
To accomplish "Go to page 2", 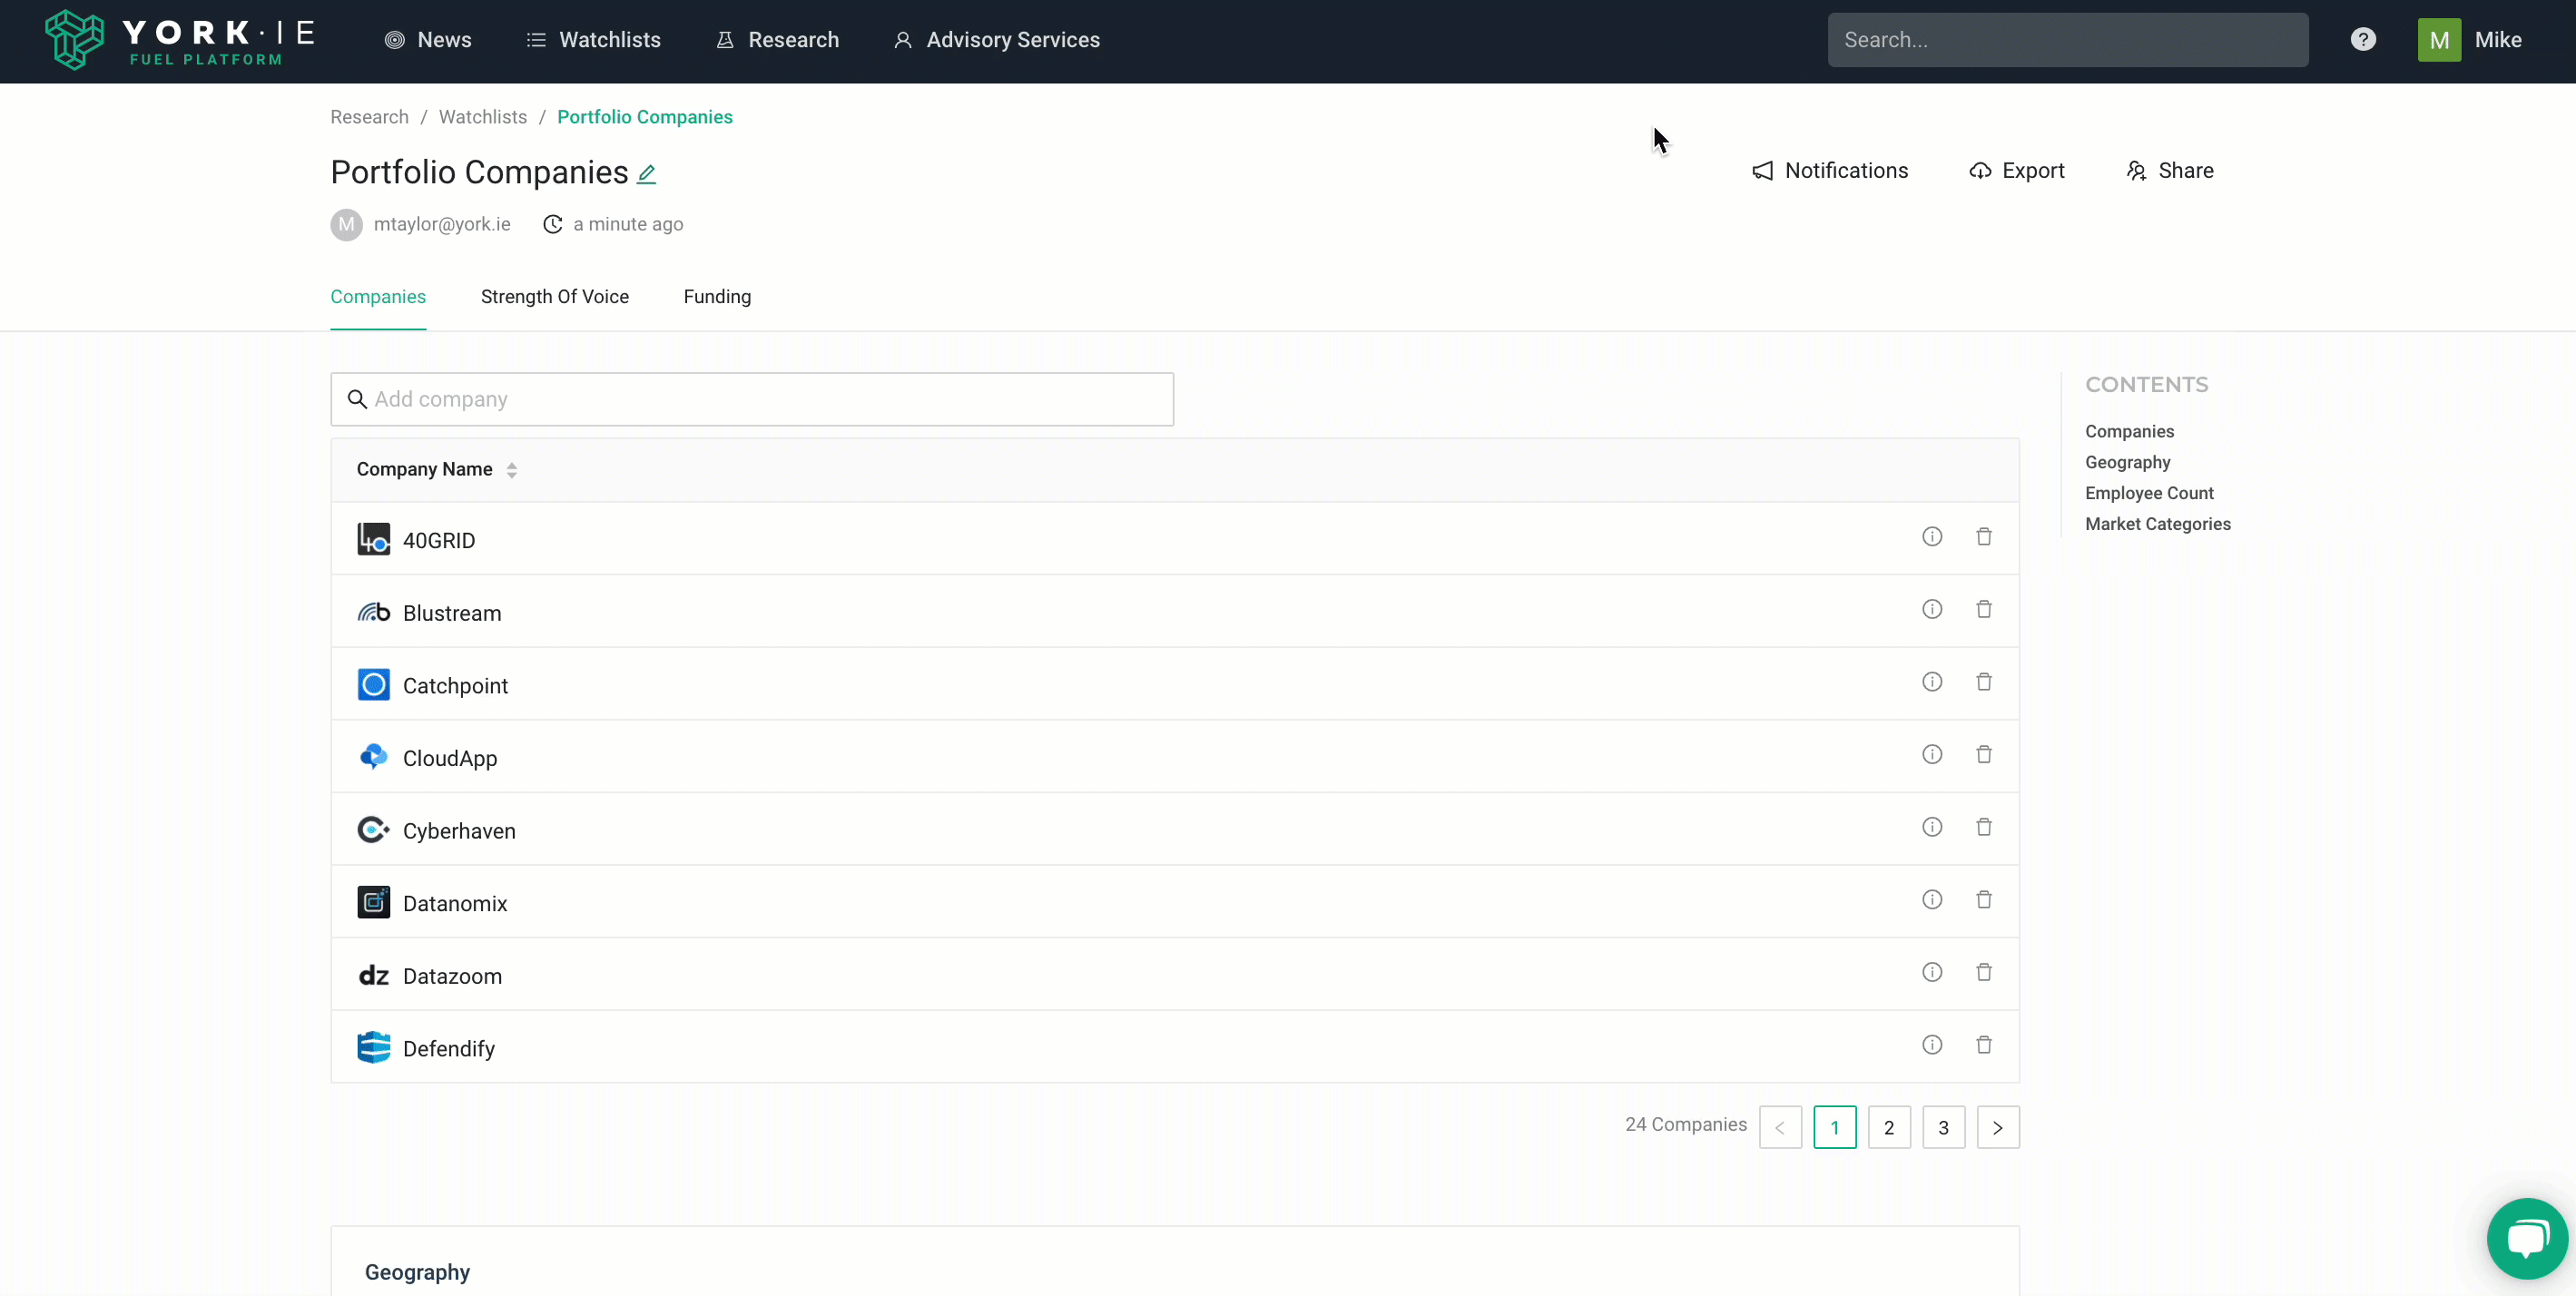I will click(1889, 1128).
